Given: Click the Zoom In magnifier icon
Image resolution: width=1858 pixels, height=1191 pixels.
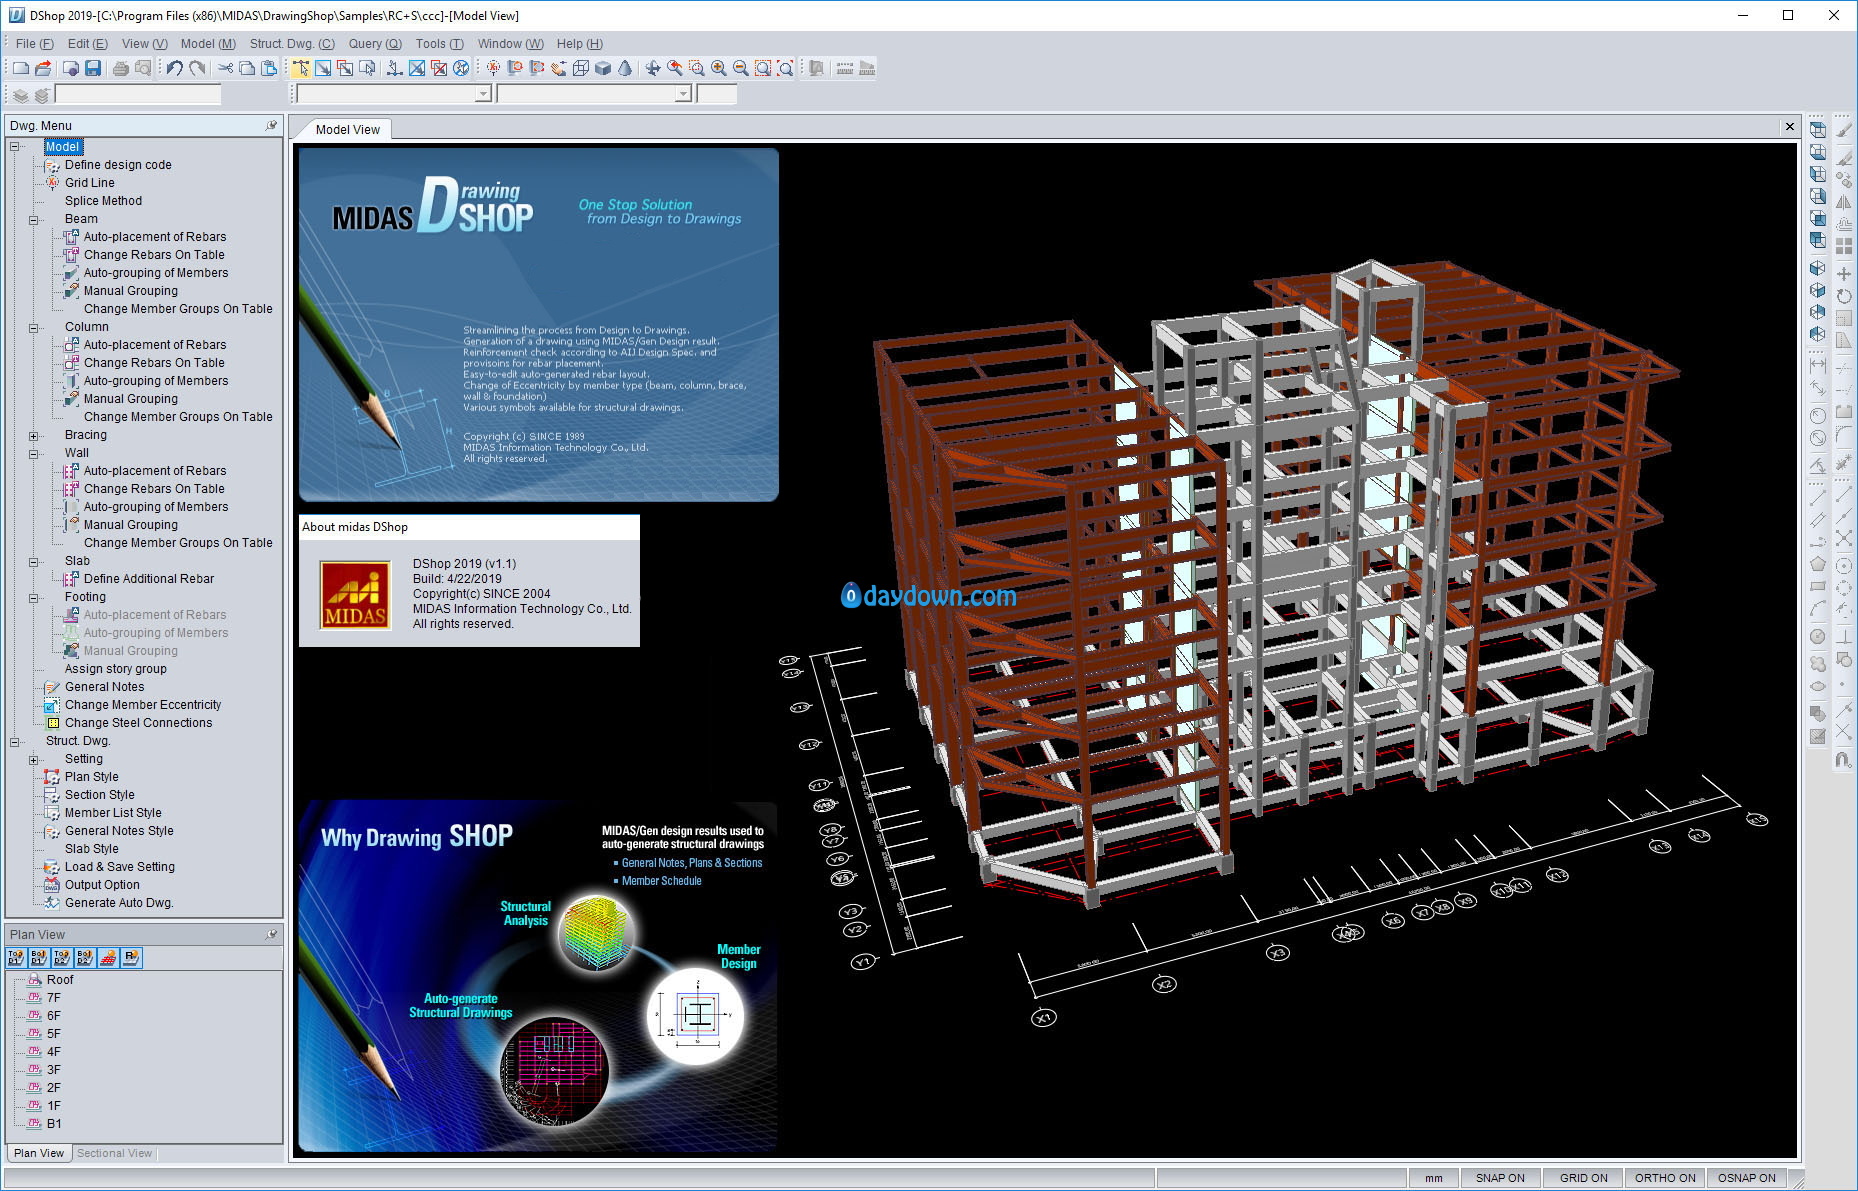Looking at the screenshot, I should [718, 68].
